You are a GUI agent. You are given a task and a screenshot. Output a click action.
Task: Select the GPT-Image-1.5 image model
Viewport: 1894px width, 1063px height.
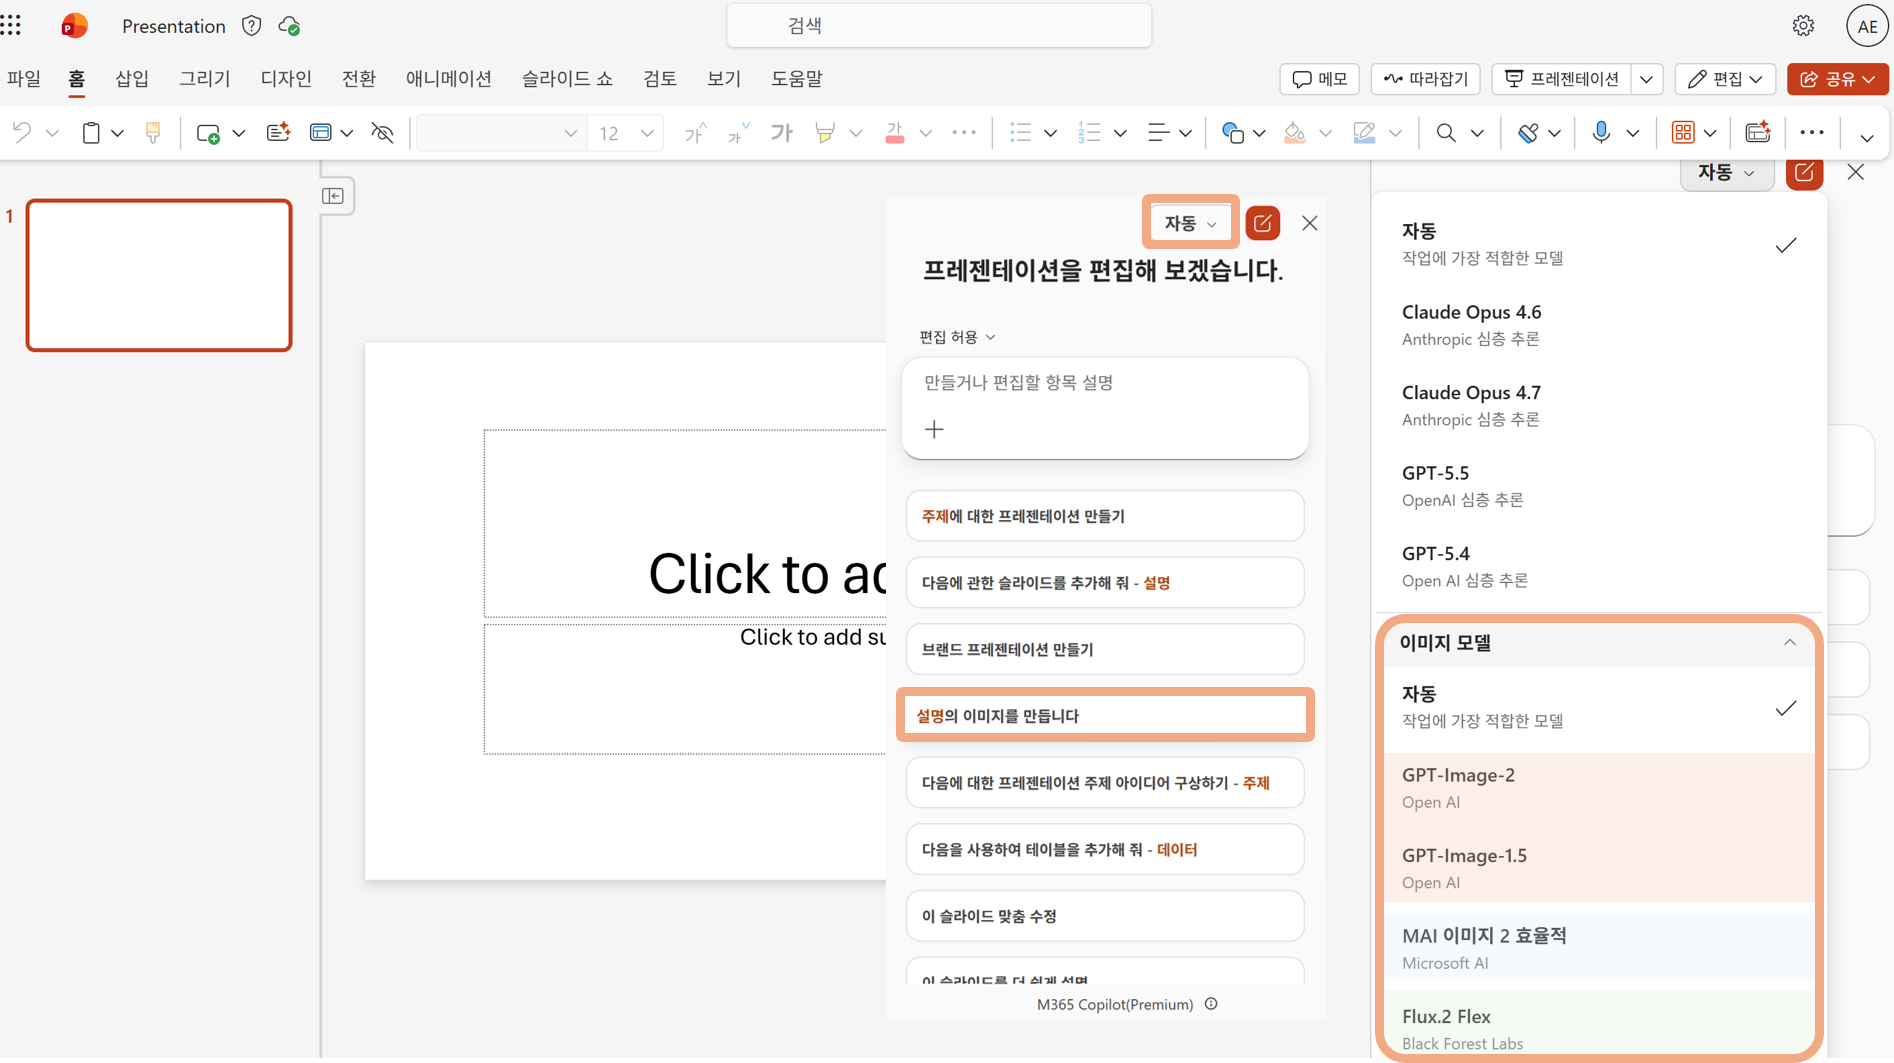tap(1599, 868)
